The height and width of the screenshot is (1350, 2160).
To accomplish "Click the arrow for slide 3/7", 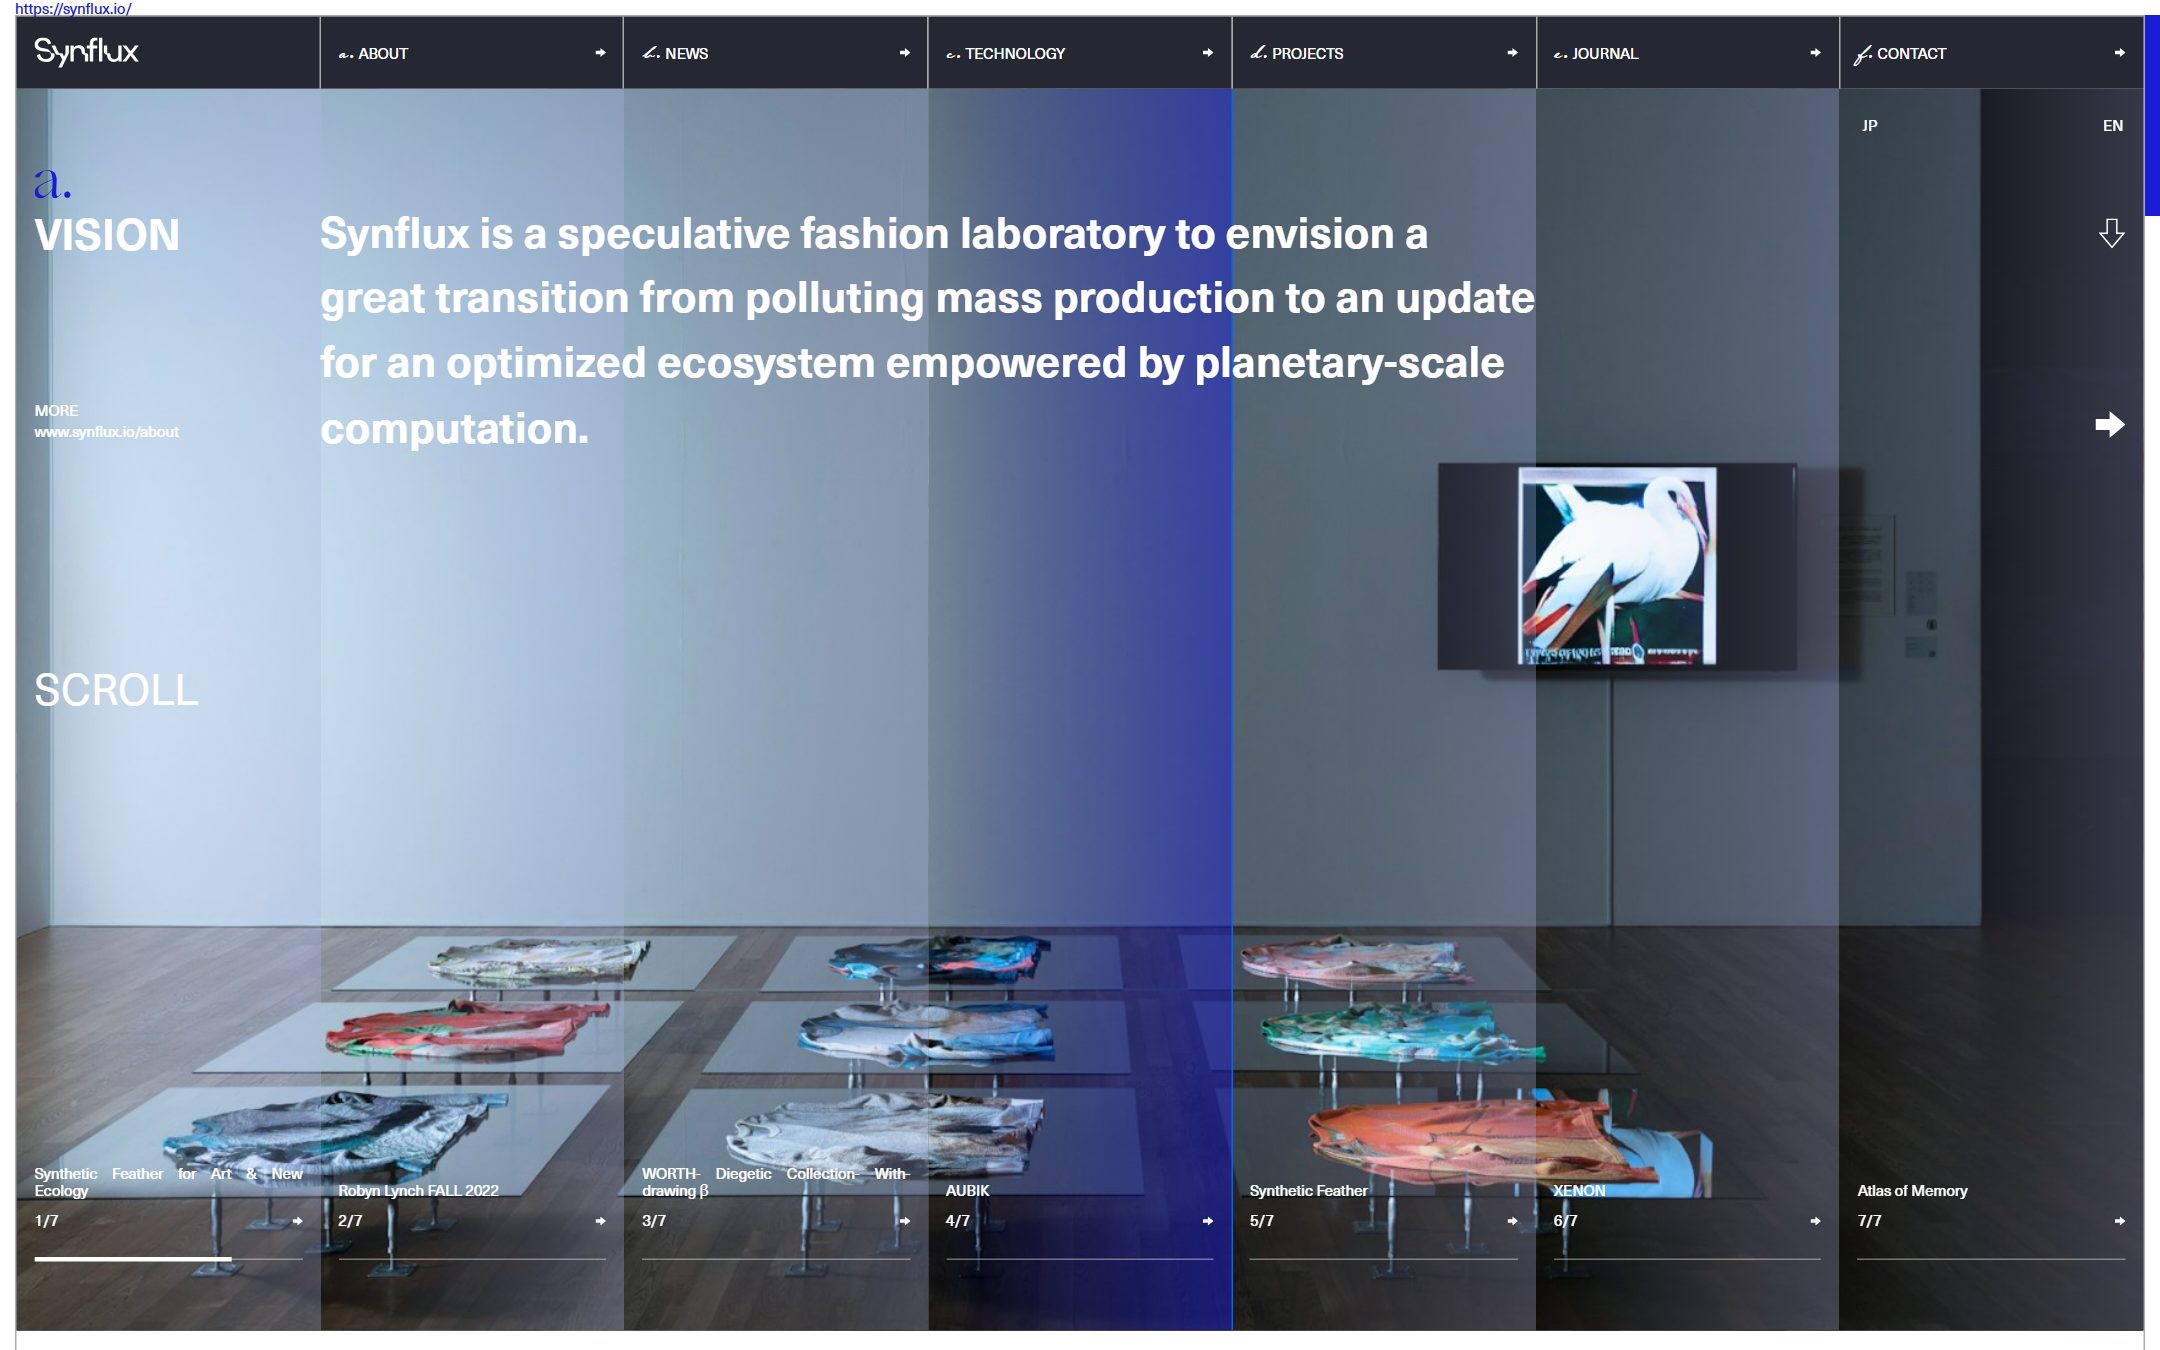I will tap(904, 1221).
